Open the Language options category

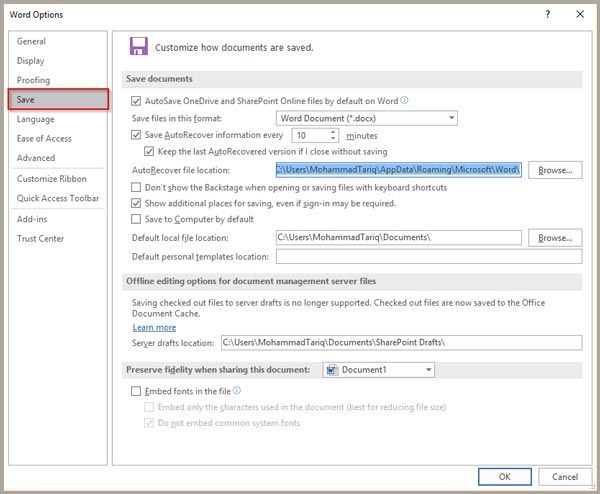(x=36, y=119)
